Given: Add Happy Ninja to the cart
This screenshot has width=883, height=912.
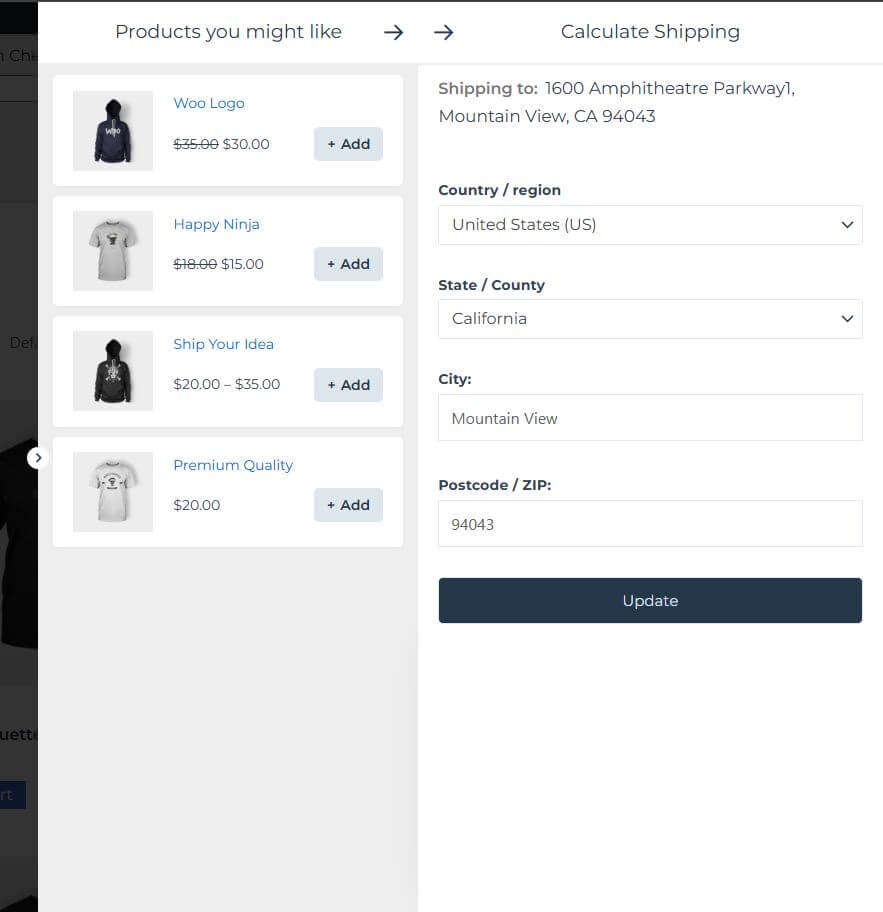Looking at the screenshot, I should 348,264.
